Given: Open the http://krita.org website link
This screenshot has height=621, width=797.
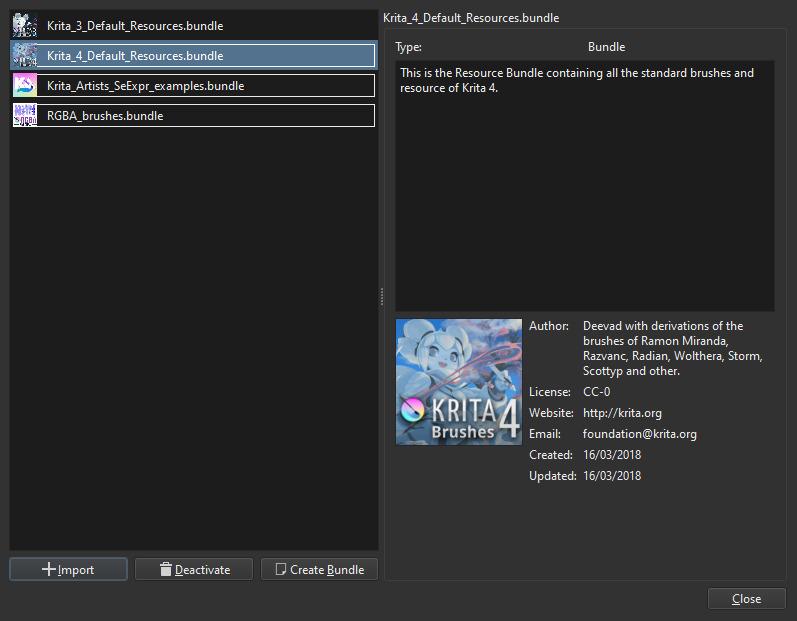Looking at the screenshot, I should 622,413.
